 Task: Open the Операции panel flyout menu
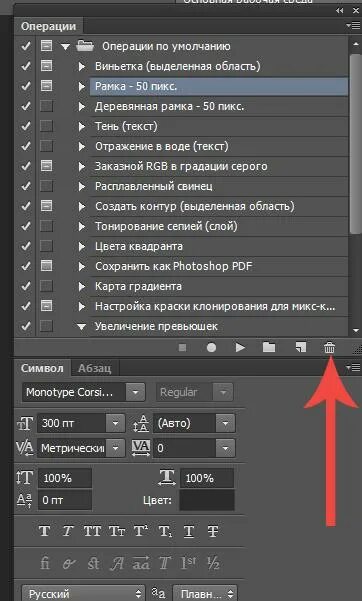tap(354, 26)
